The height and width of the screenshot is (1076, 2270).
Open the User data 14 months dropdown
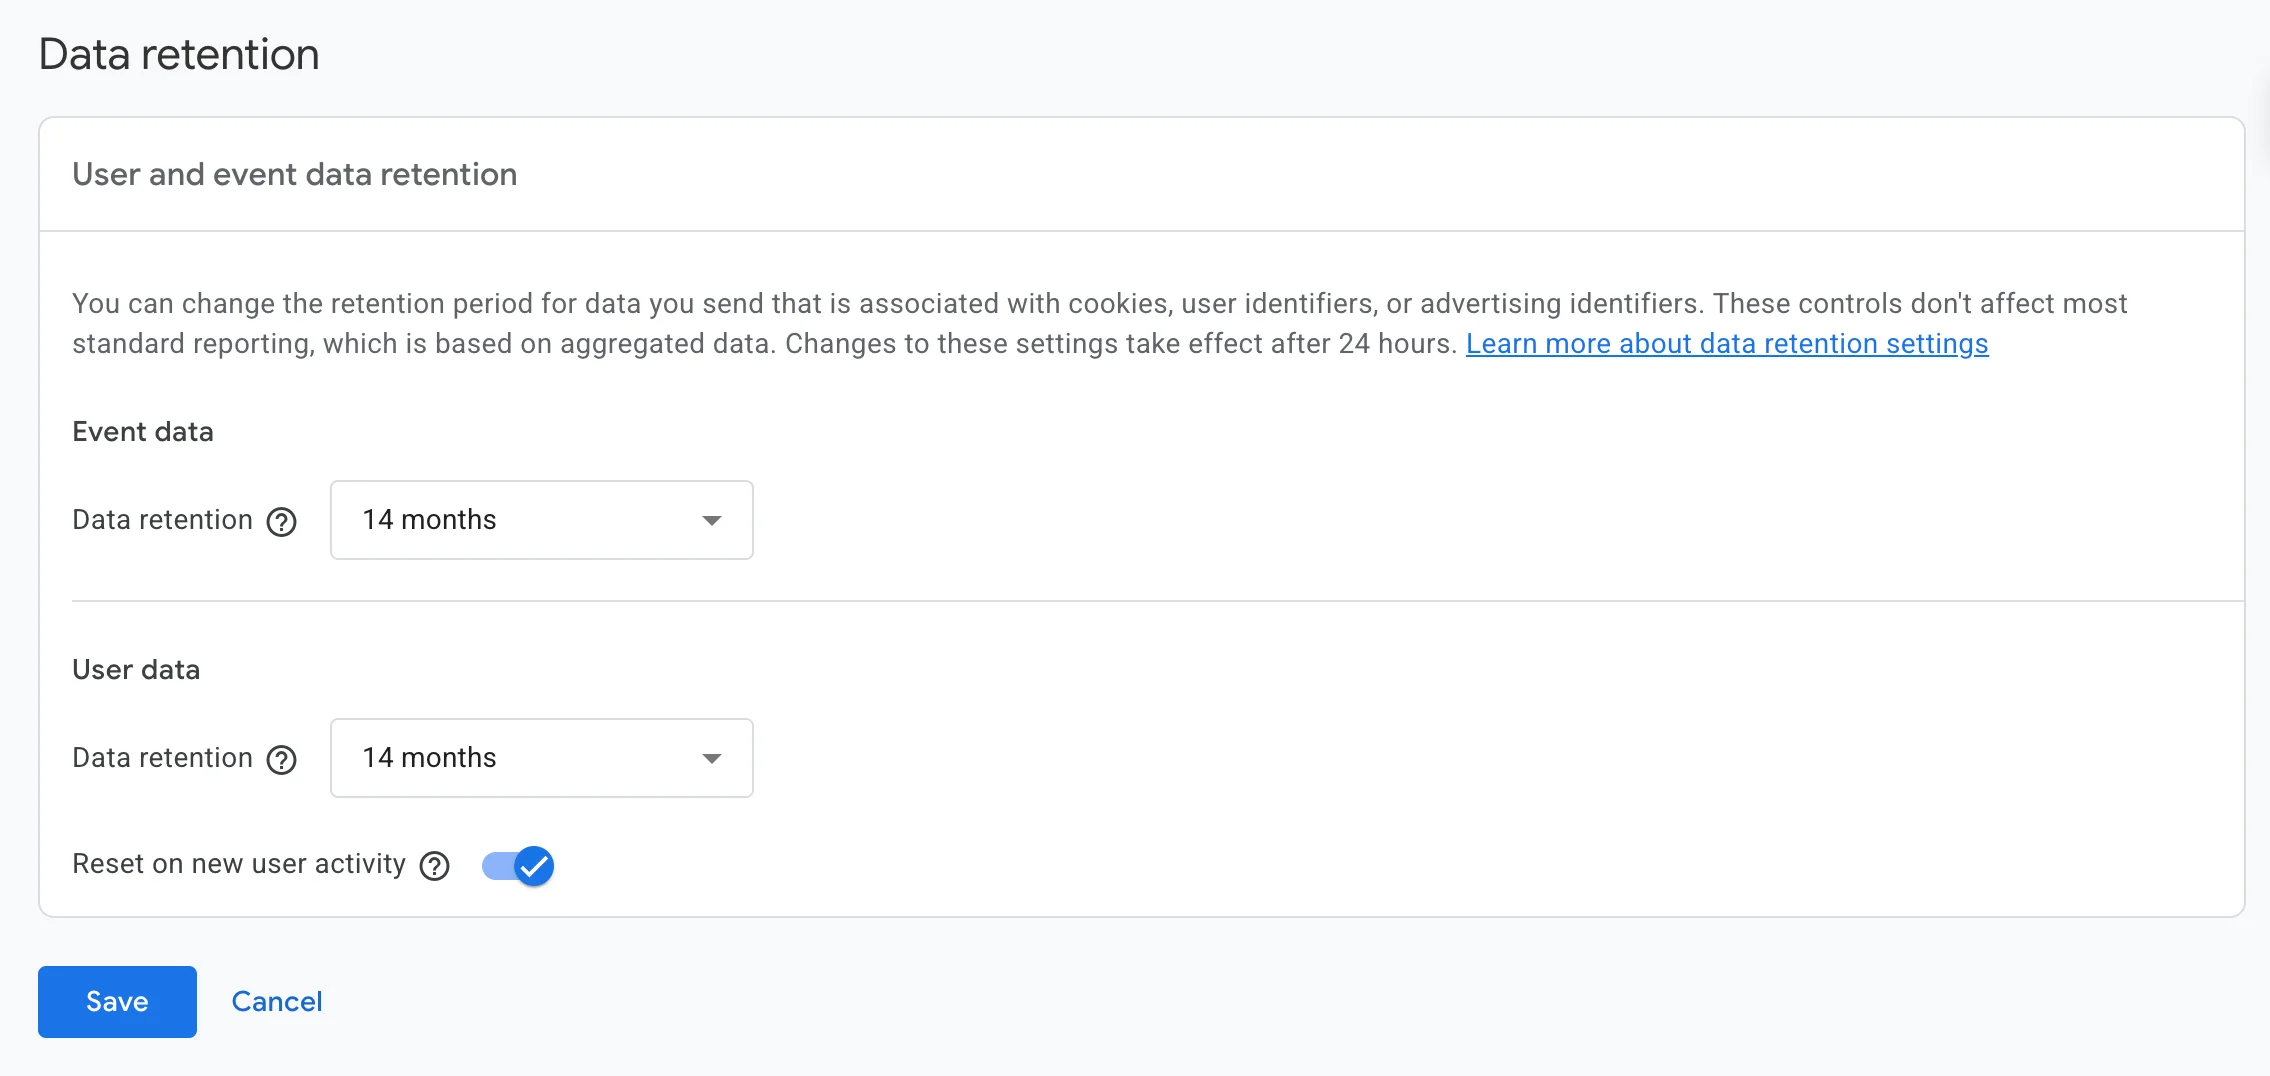540,758
